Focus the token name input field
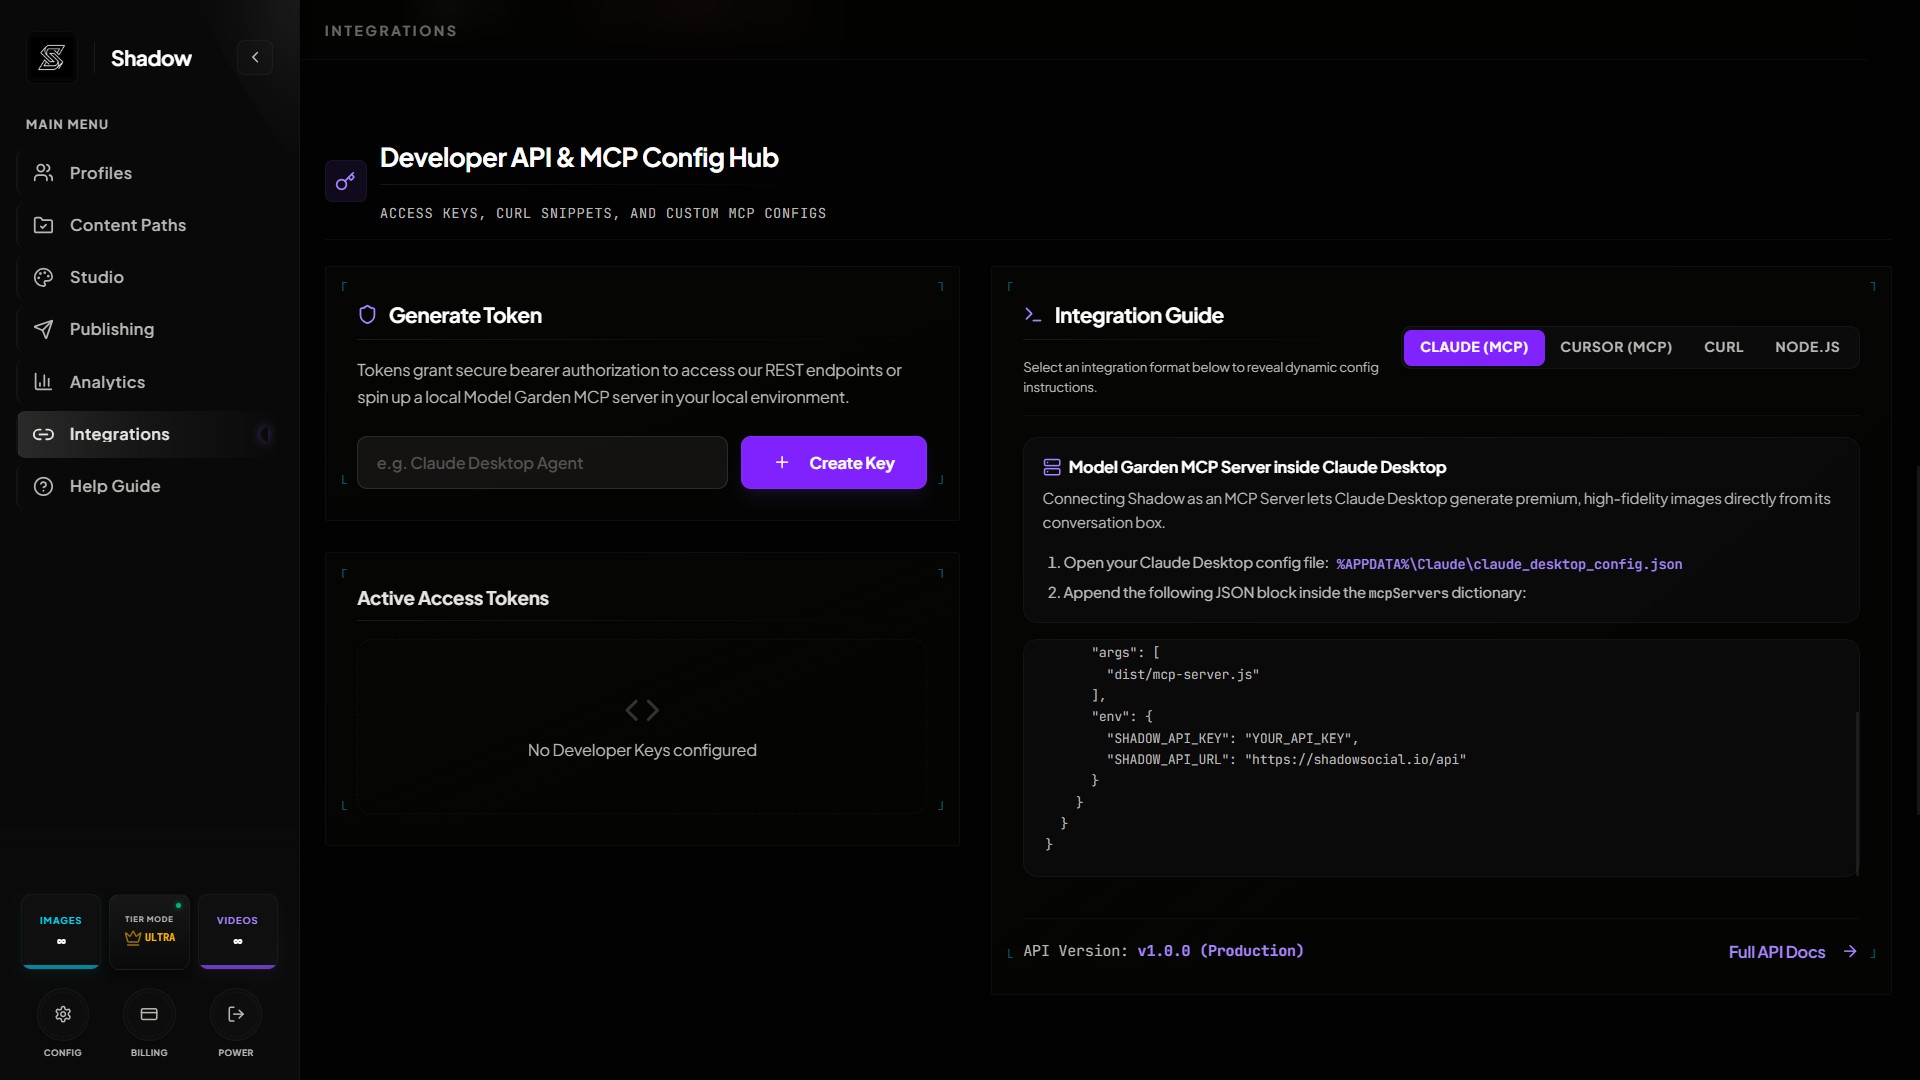This screenshot has height=1080, width=1920. 542,463
